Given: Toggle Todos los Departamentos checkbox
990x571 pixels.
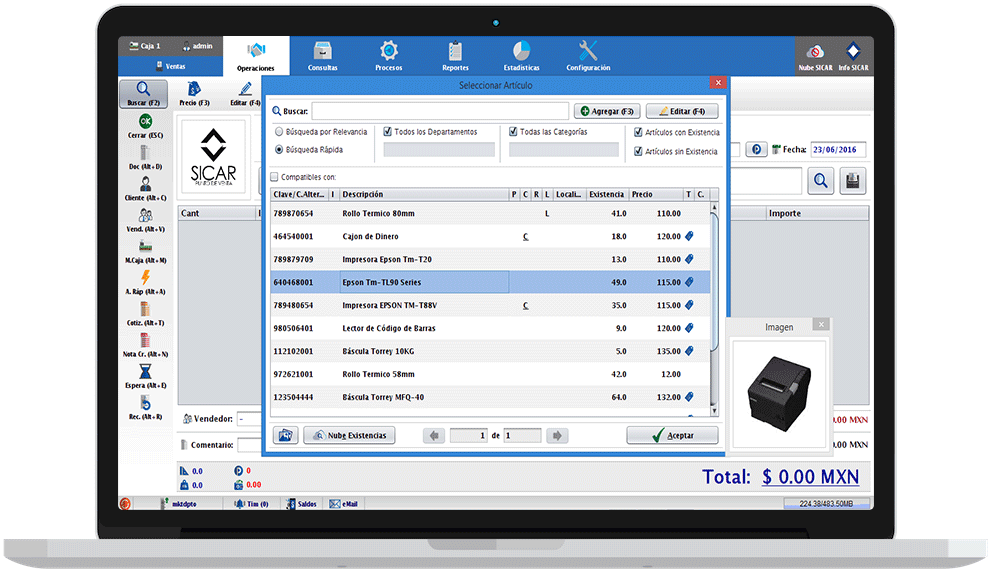Looking at the screenshot, I should point(388,132).
